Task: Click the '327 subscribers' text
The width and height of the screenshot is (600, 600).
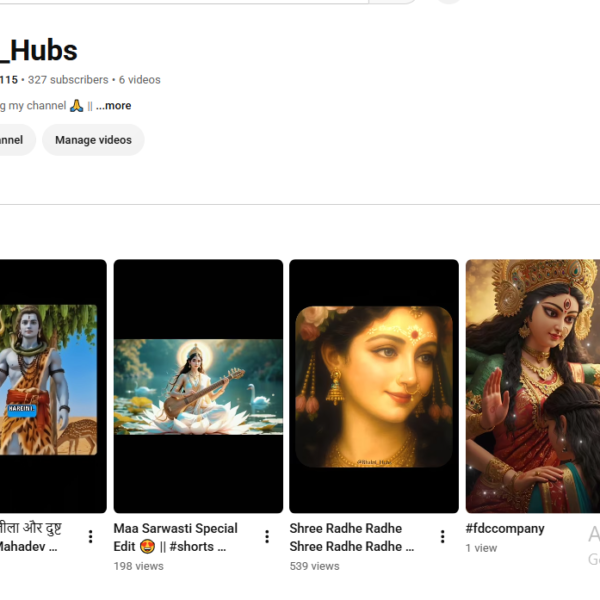Action: coord(68,80)
